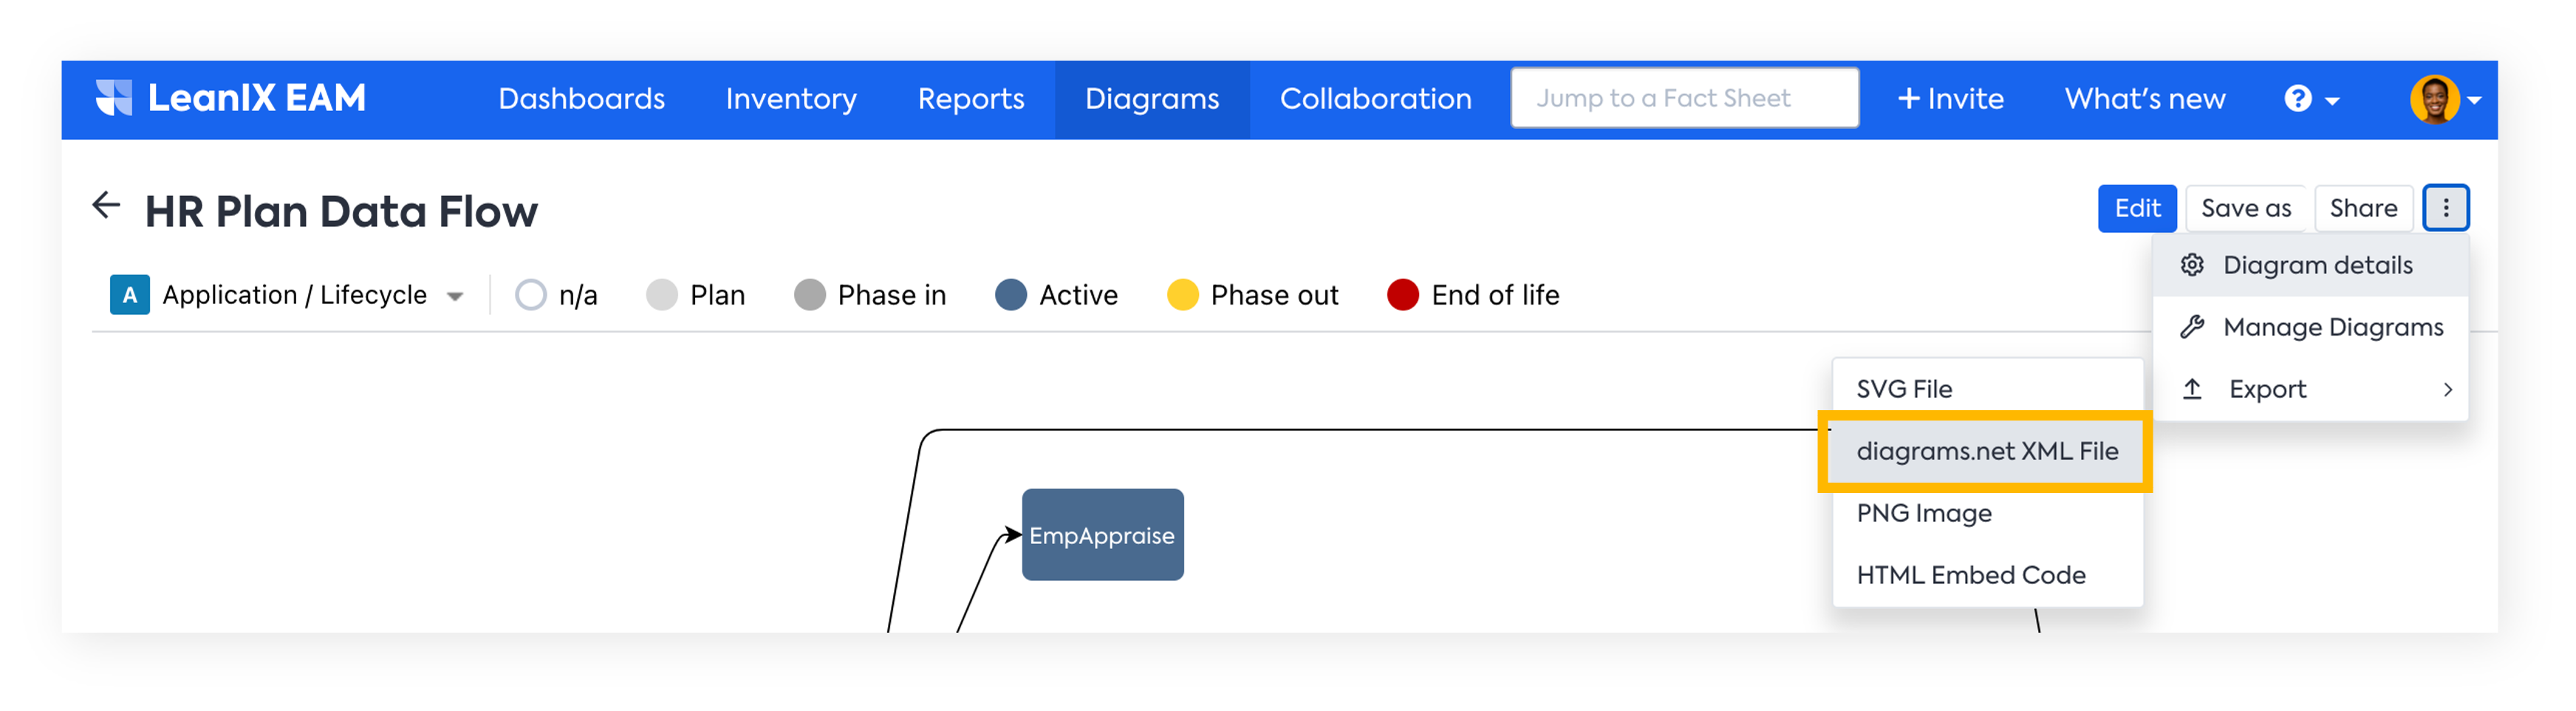Click the End of life red swatch
This screenshot has height=711, width=2576.
(1403, 295)
